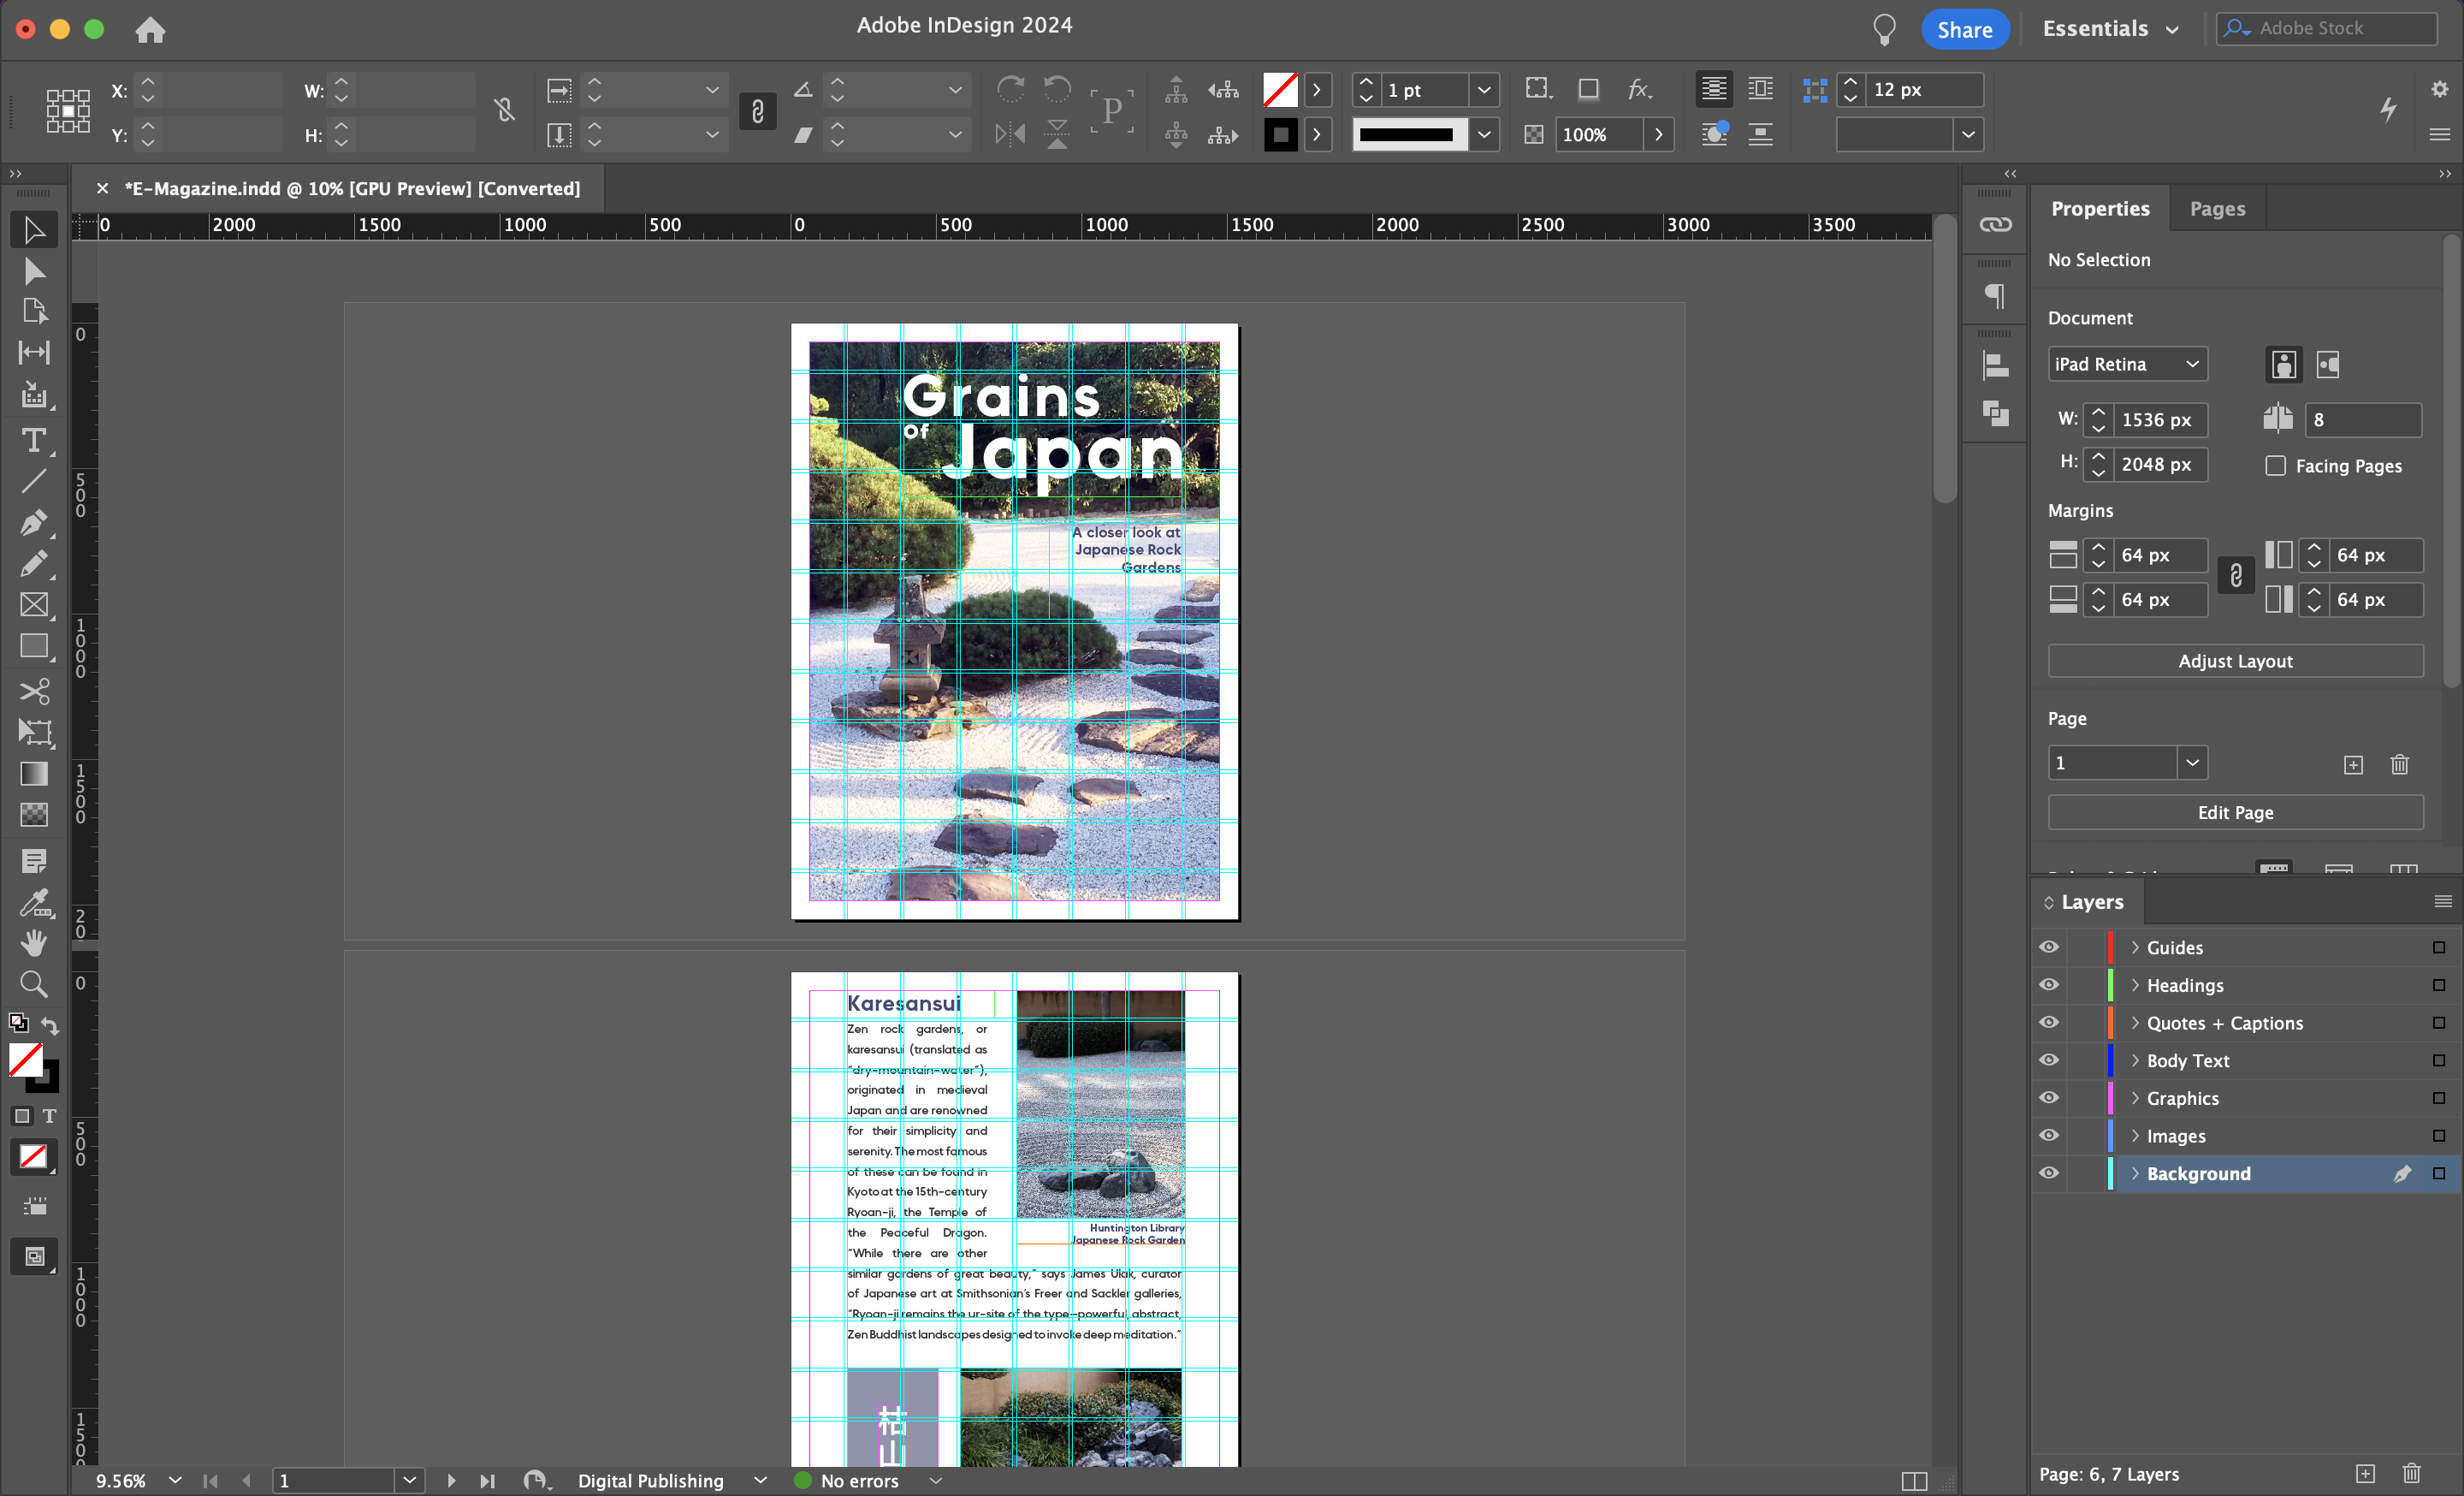Select the Type tool
2464x1496 pixels.
pyautogui.click(x=34, y=440)
